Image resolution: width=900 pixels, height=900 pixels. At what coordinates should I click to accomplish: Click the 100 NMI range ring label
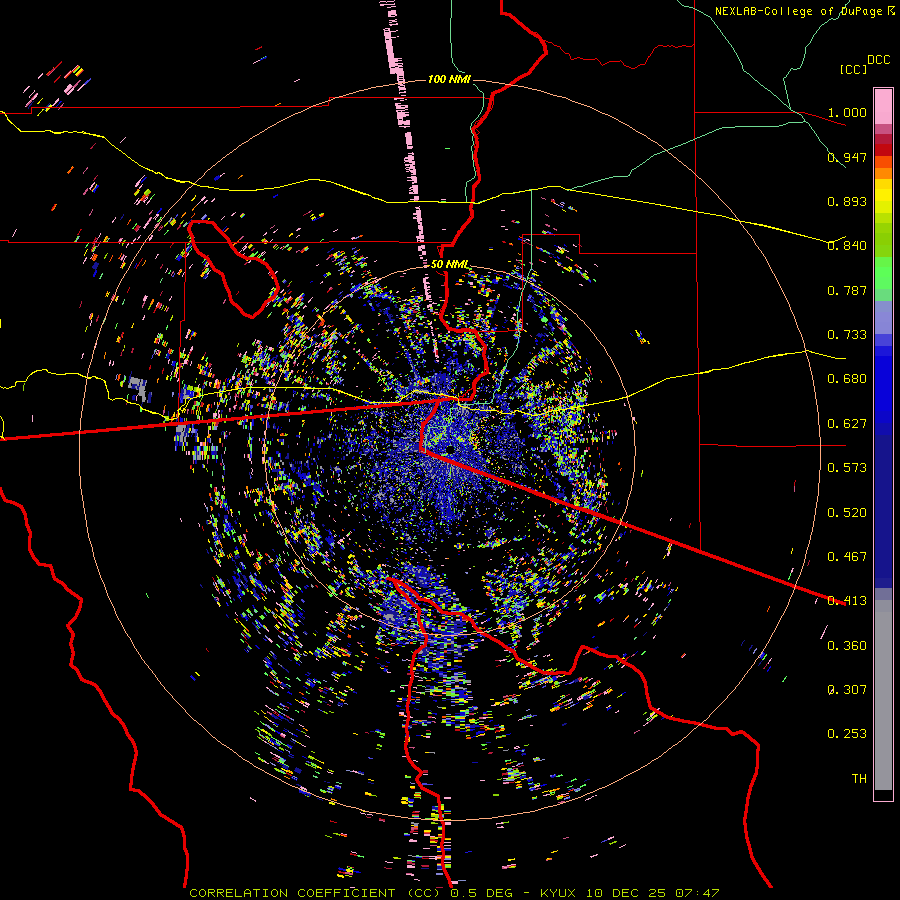tap(449, 79)
